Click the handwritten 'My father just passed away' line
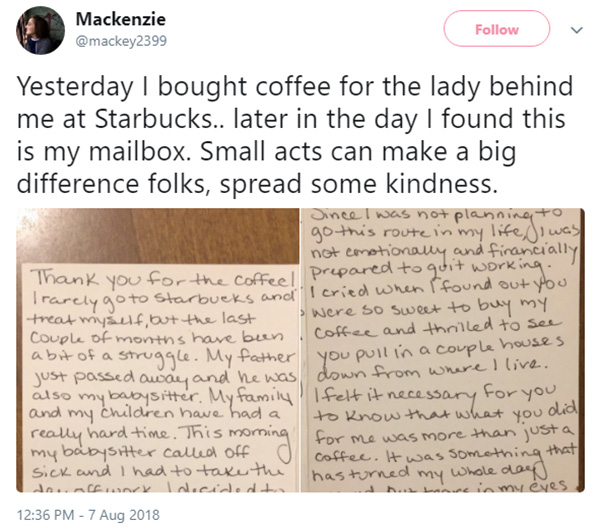 pos(161,367)
